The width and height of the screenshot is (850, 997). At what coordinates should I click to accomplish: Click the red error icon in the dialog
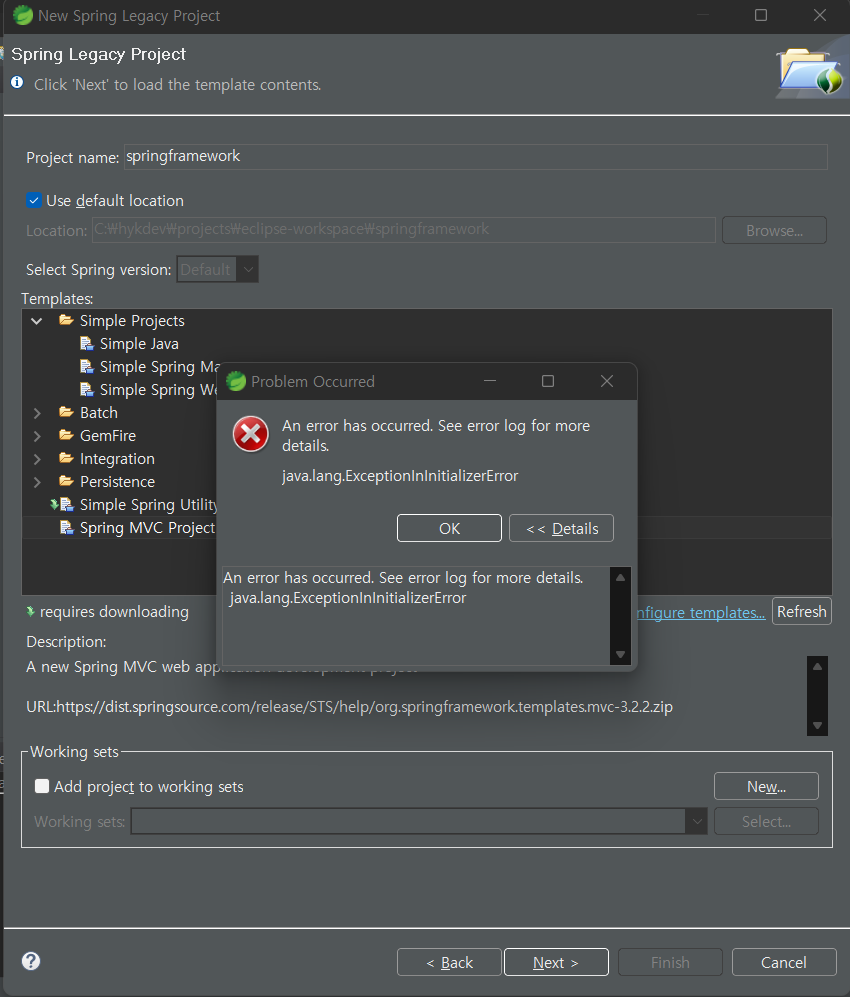pos(250,434)
